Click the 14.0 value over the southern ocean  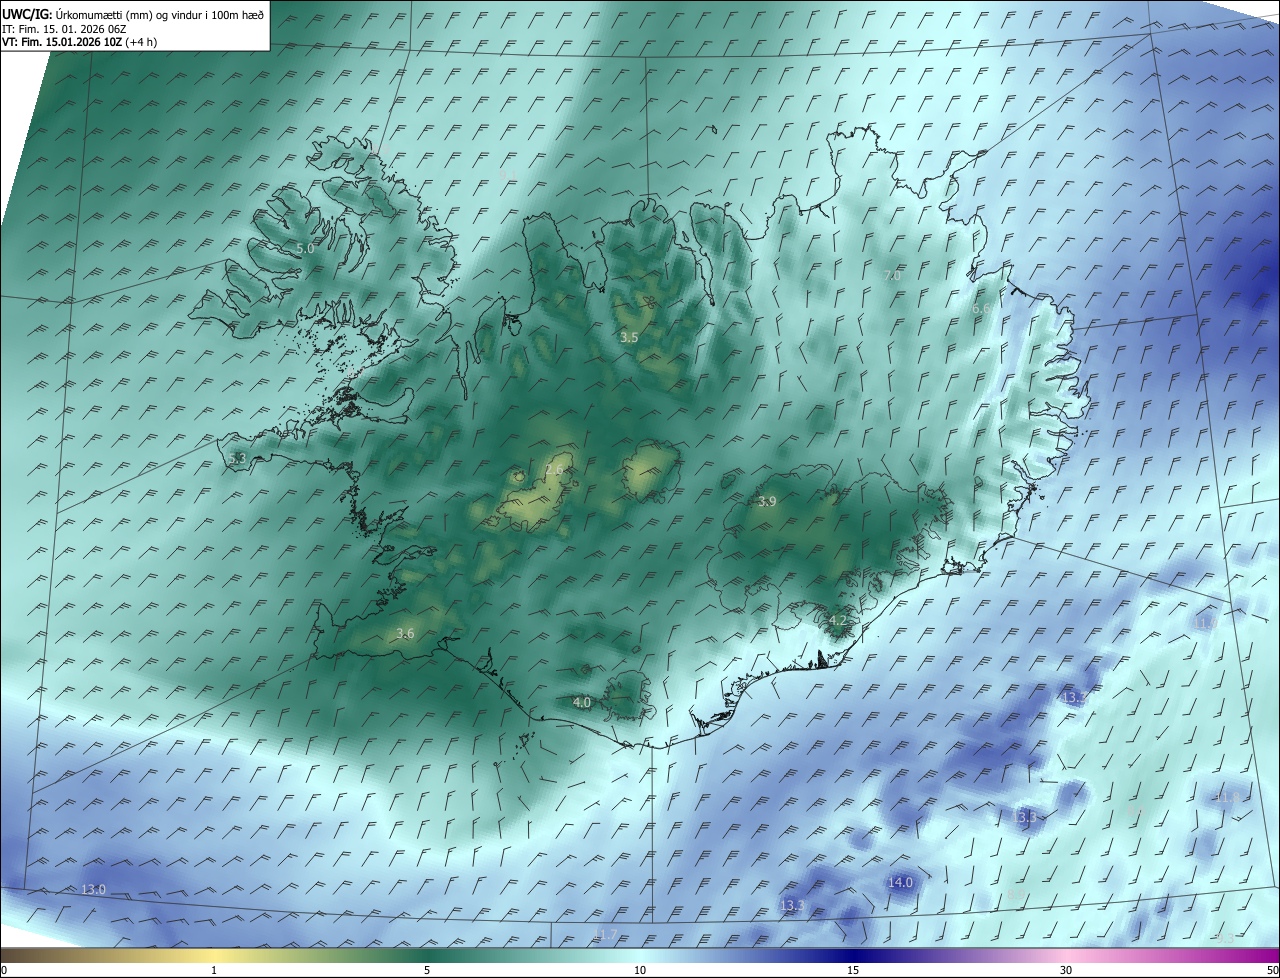click(x=901, y=882)
